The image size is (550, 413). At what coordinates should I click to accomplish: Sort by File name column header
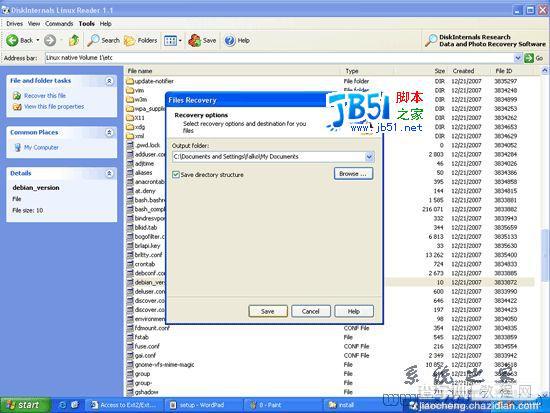click(233, 71)
